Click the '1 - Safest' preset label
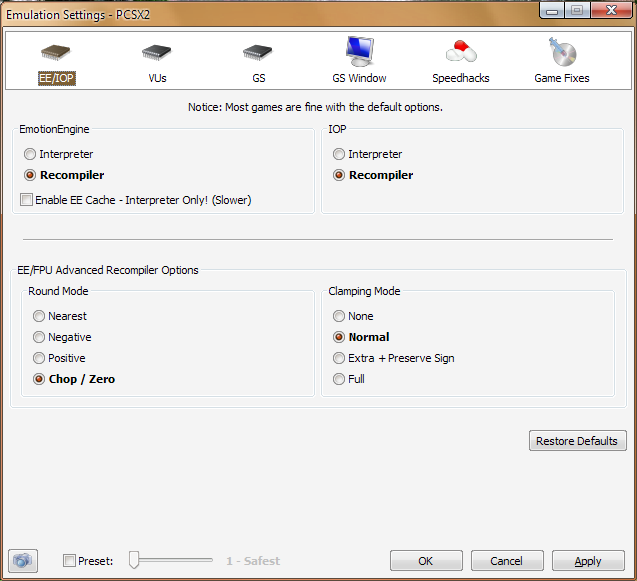This screenshot has height=581, width=637. pos(253,561)
